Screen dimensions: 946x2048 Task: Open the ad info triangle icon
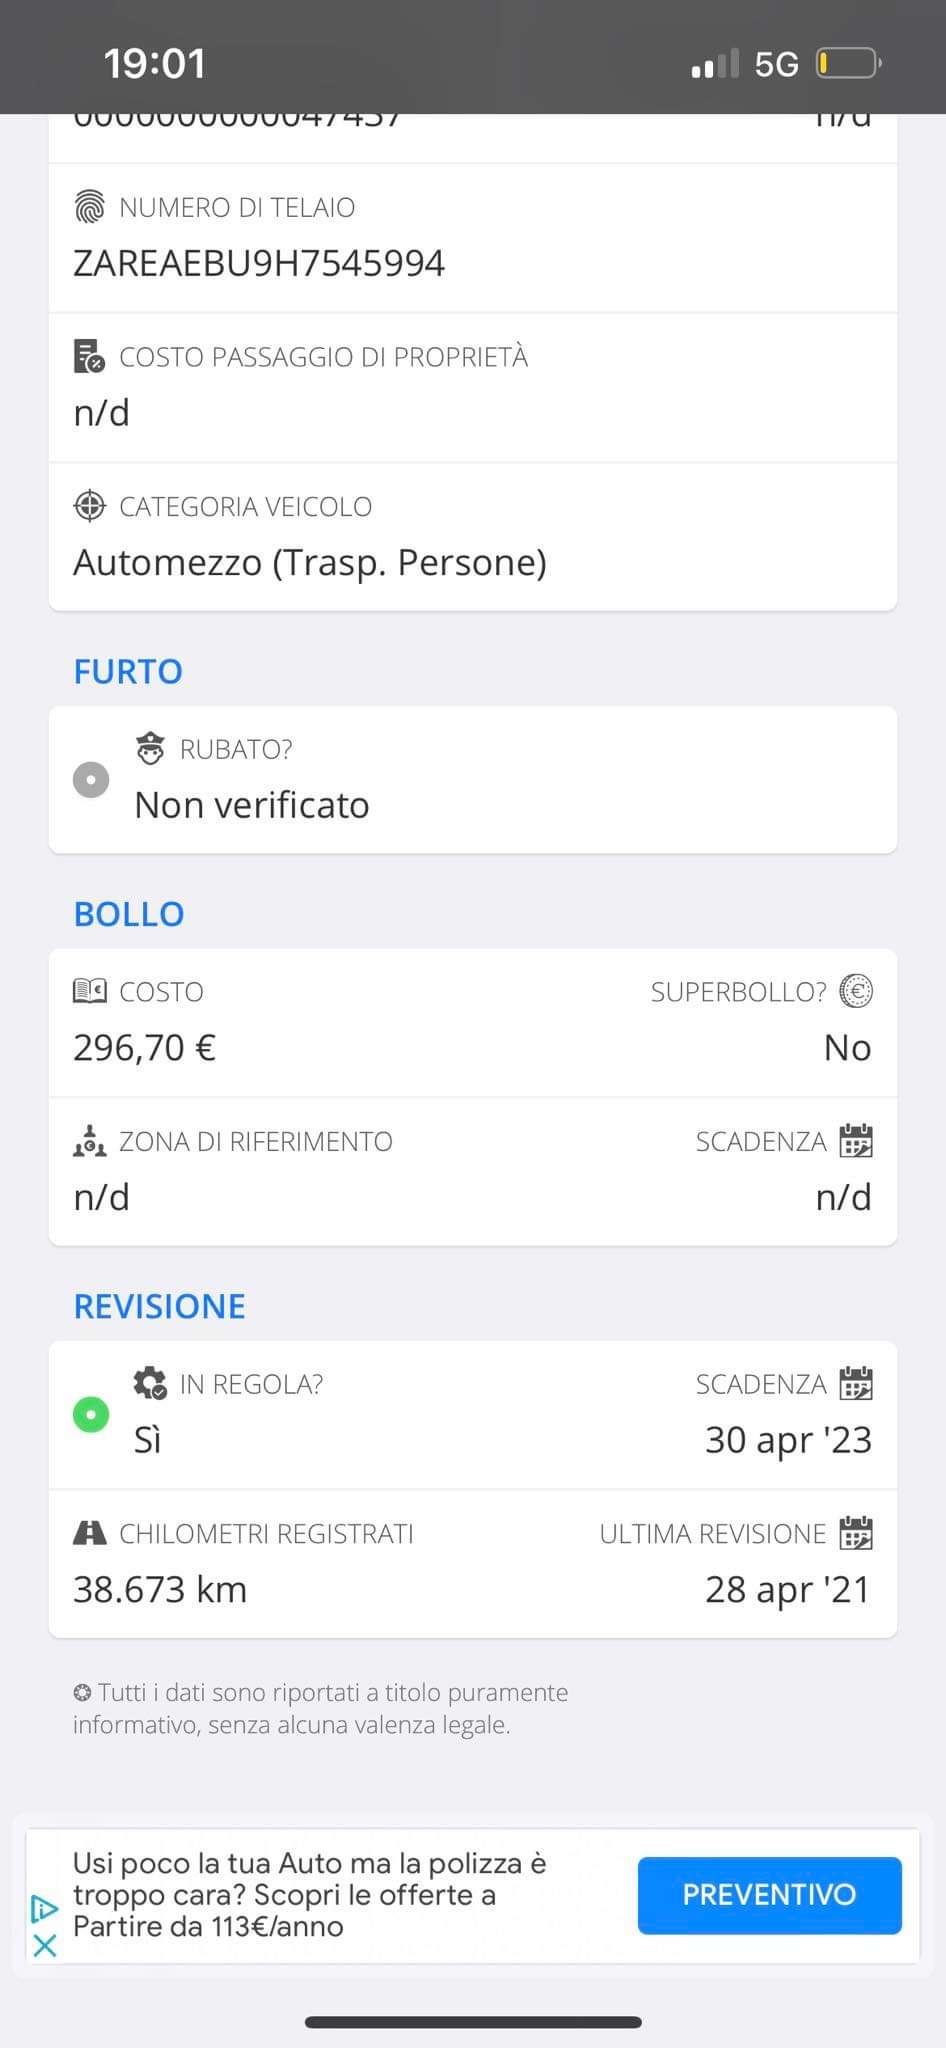tap(45, 1909)
